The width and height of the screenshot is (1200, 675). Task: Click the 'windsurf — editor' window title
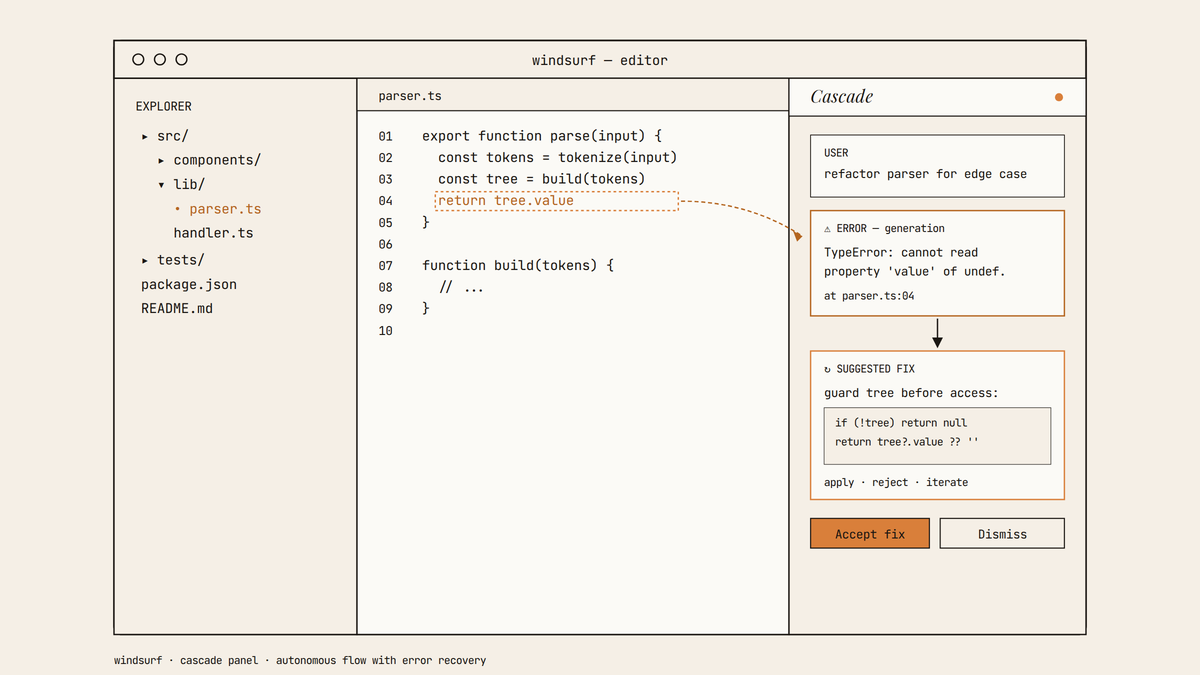[x=600, y=60]
